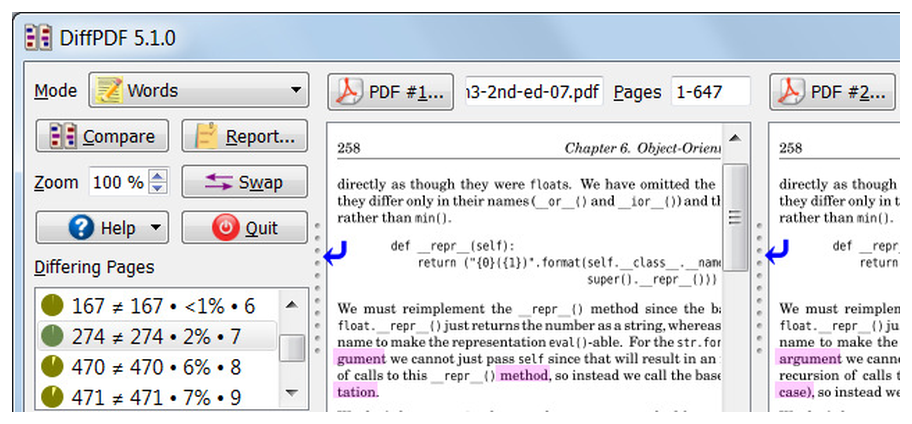Screen dimensions: 912x424
Task: Click pie icon beside page 274 entry
Action: [52, 336]
